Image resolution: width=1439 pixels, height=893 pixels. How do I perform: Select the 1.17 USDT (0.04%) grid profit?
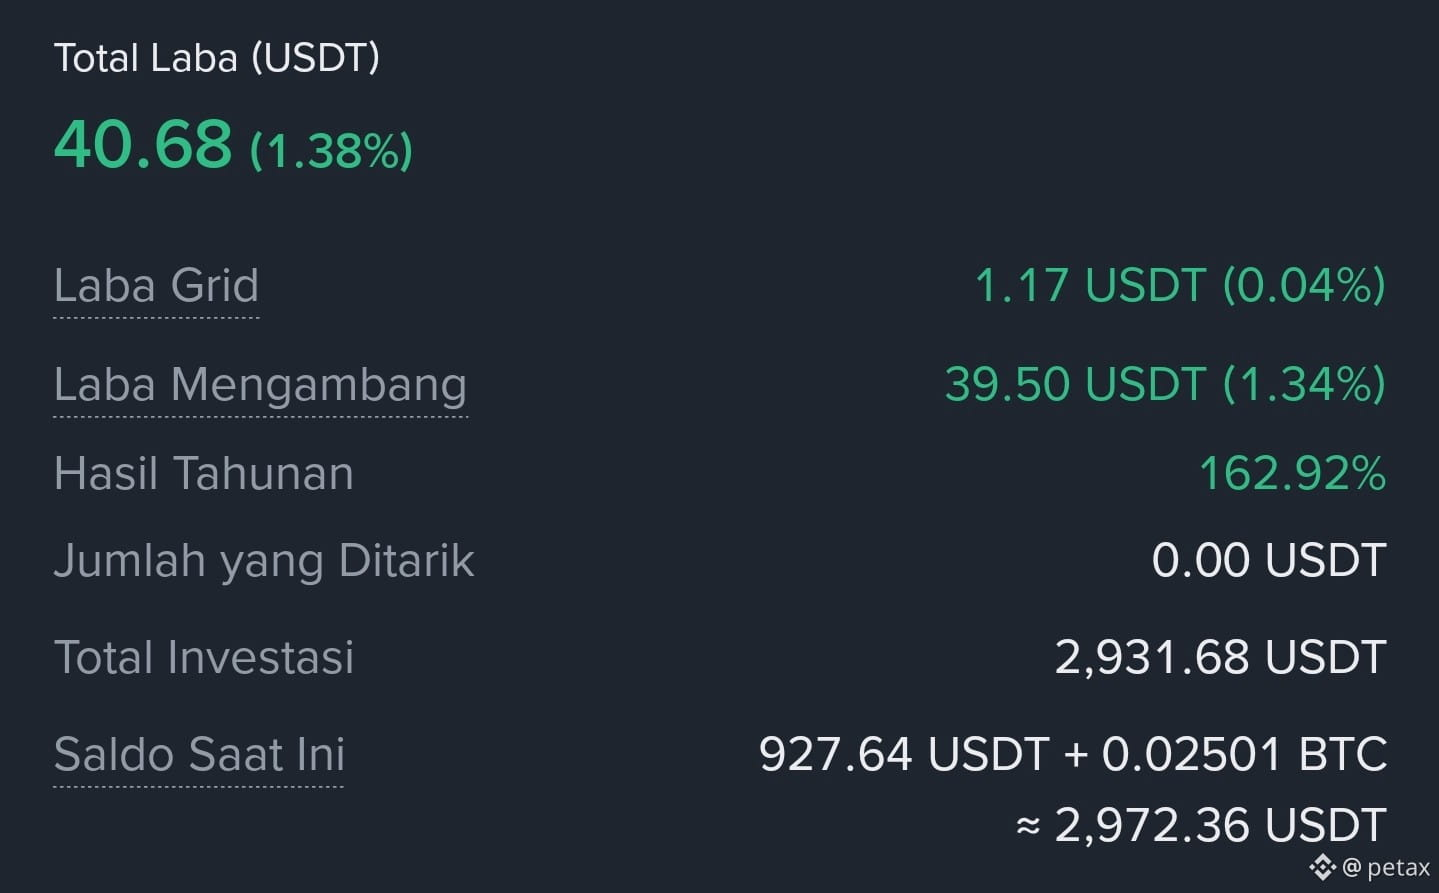(x=1180, y=286)
